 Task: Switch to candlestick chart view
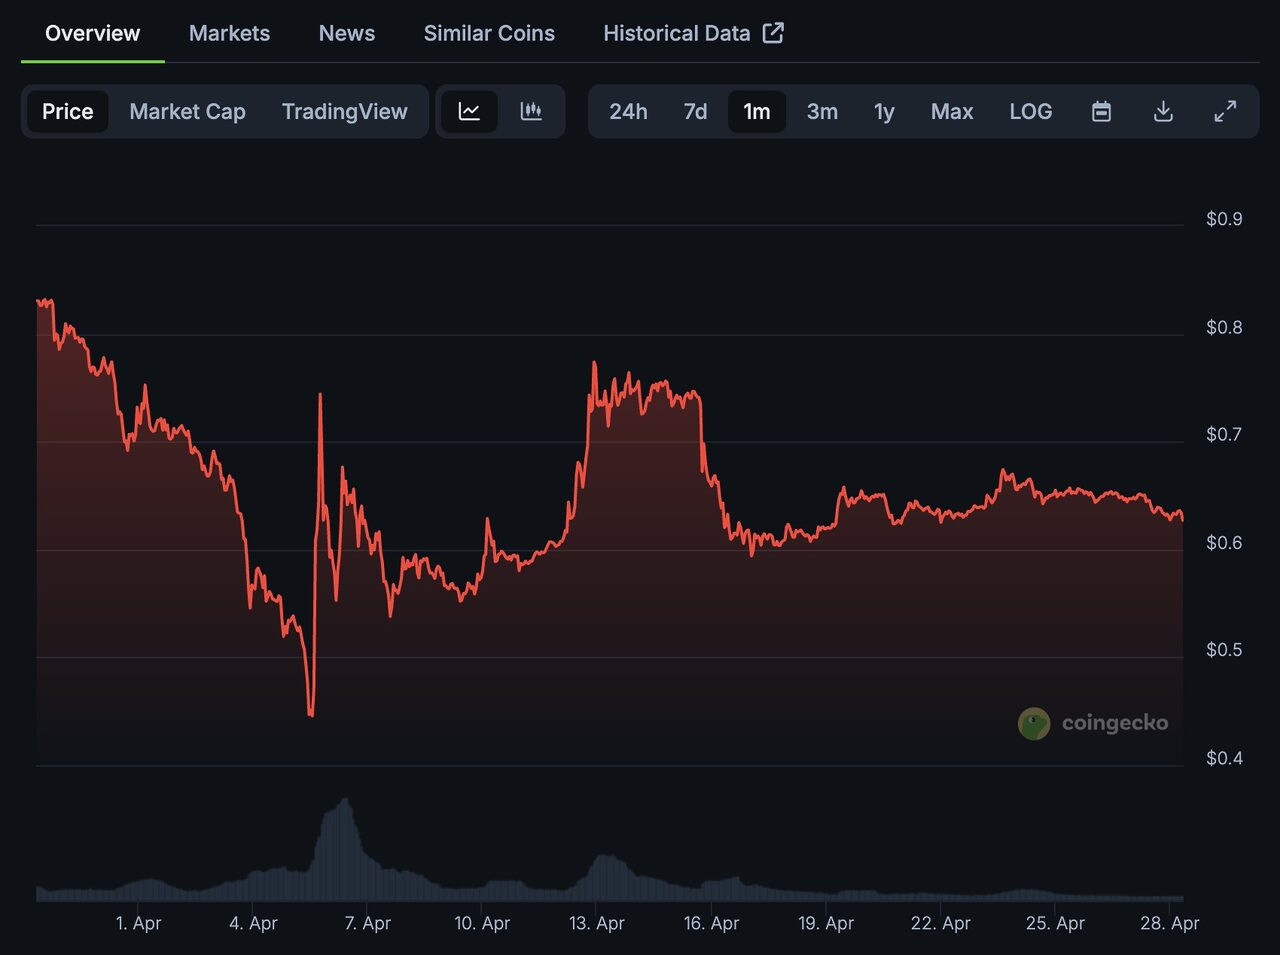531,111
